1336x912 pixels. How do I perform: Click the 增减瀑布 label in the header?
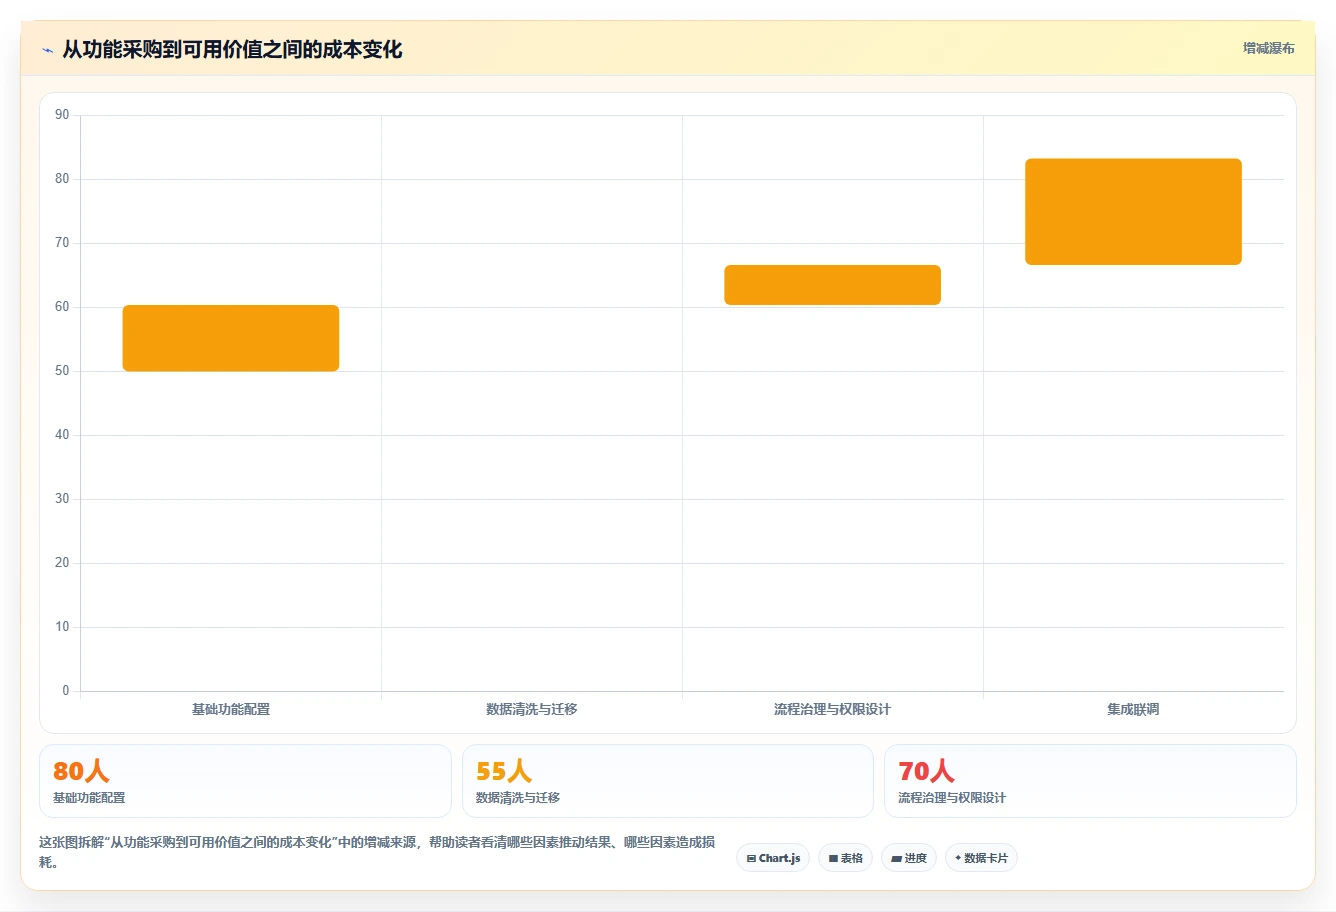pos(1268,48)
